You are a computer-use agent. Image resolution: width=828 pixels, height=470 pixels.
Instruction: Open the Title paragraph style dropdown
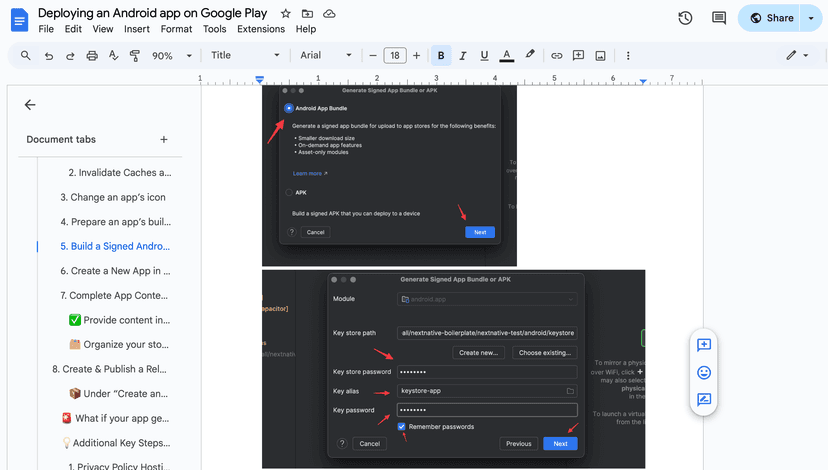245,55
